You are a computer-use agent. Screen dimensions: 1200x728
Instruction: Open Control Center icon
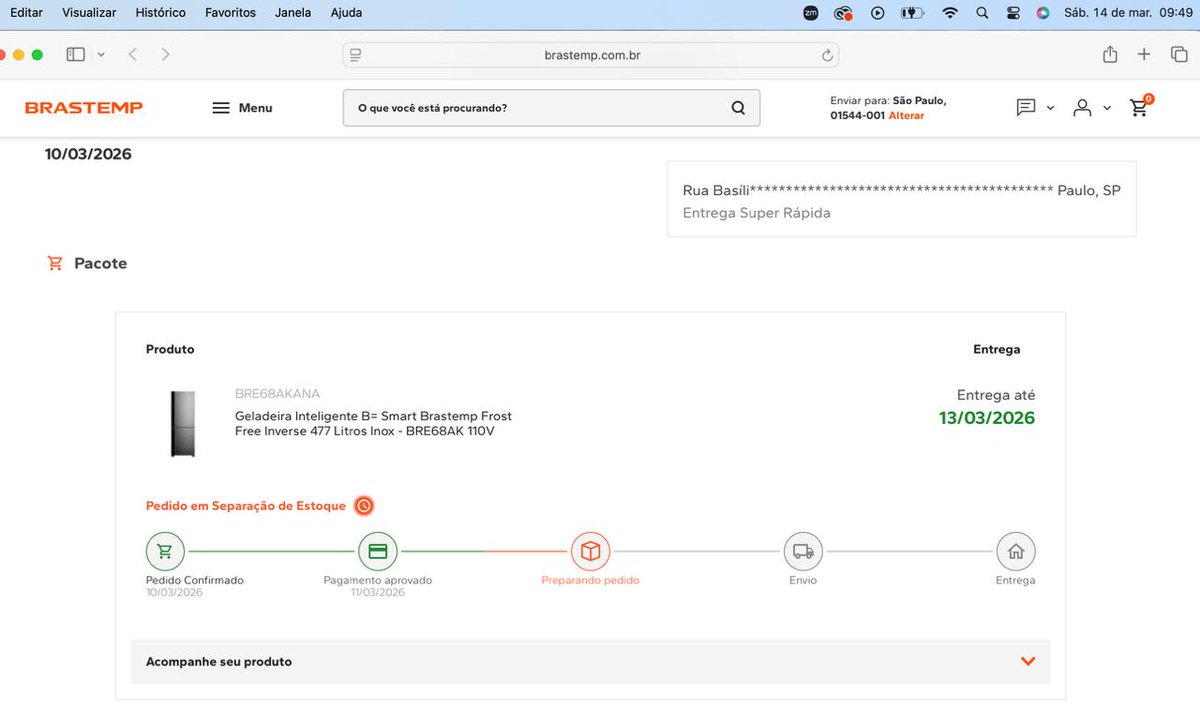coord(1013,13)
